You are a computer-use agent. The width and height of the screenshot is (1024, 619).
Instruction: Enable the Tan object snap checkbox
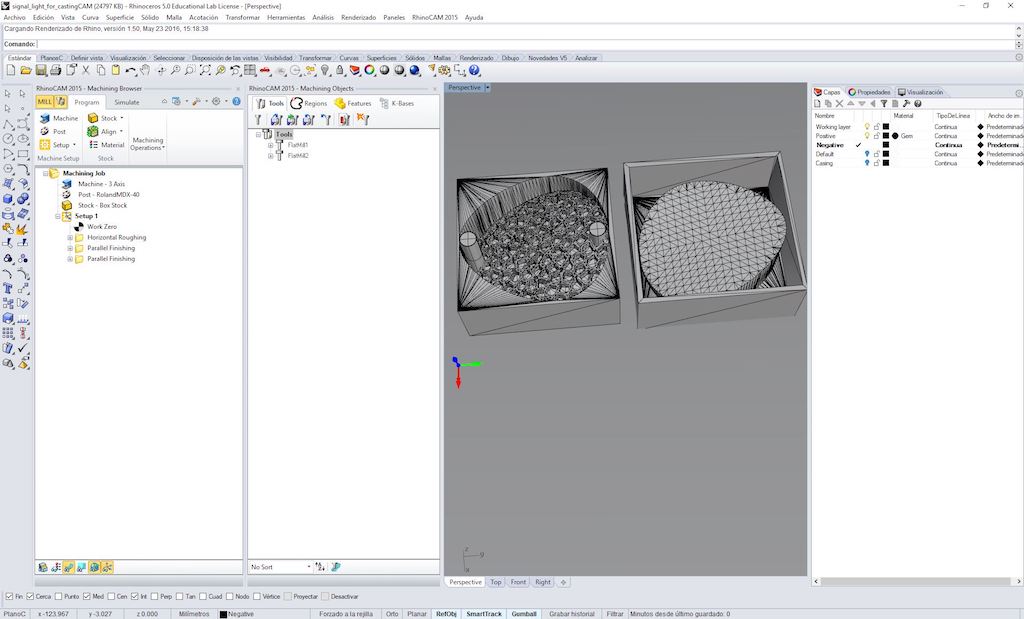[180, 596]
